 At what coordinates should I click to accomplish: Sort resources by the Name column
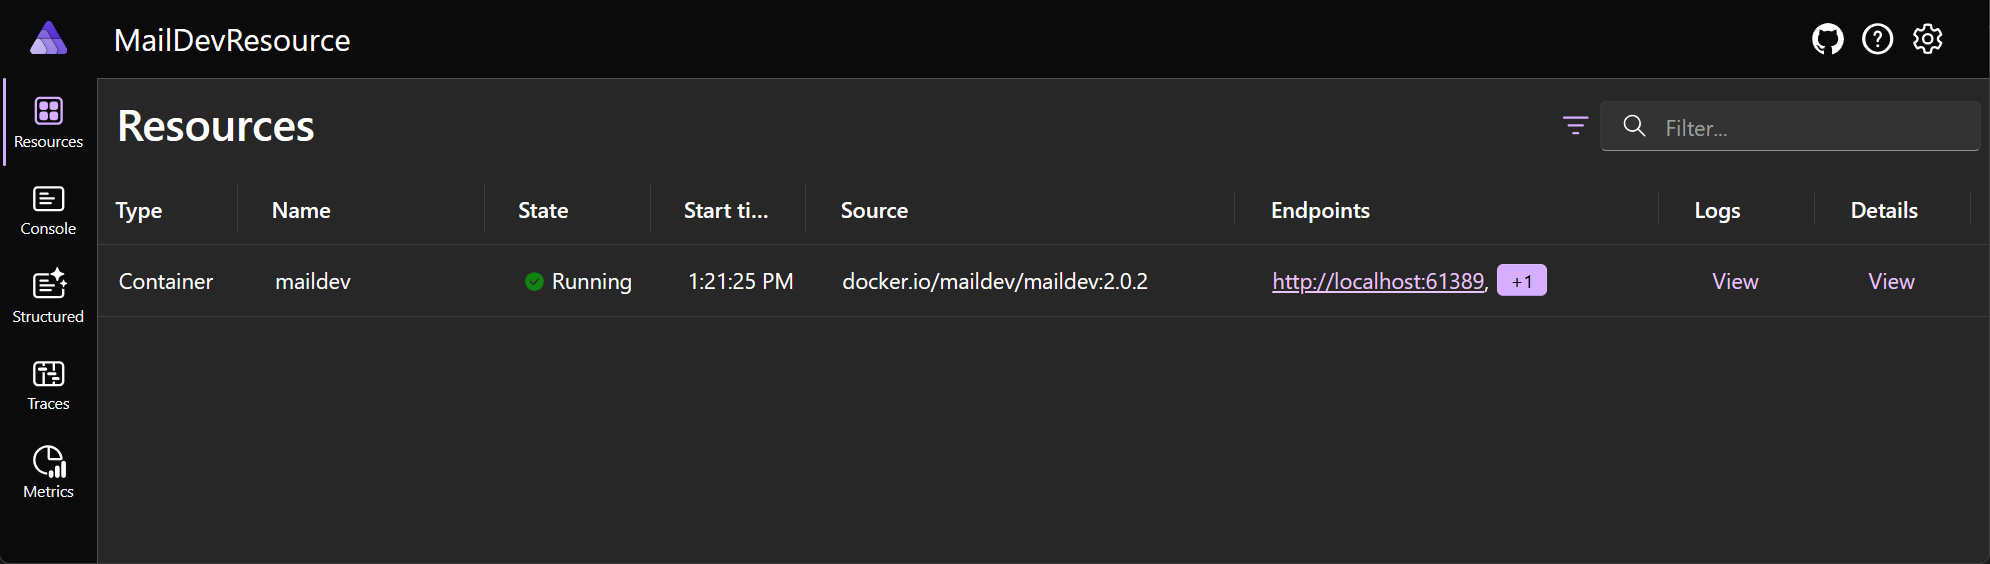pyautogui.click(x=301, y=210)
